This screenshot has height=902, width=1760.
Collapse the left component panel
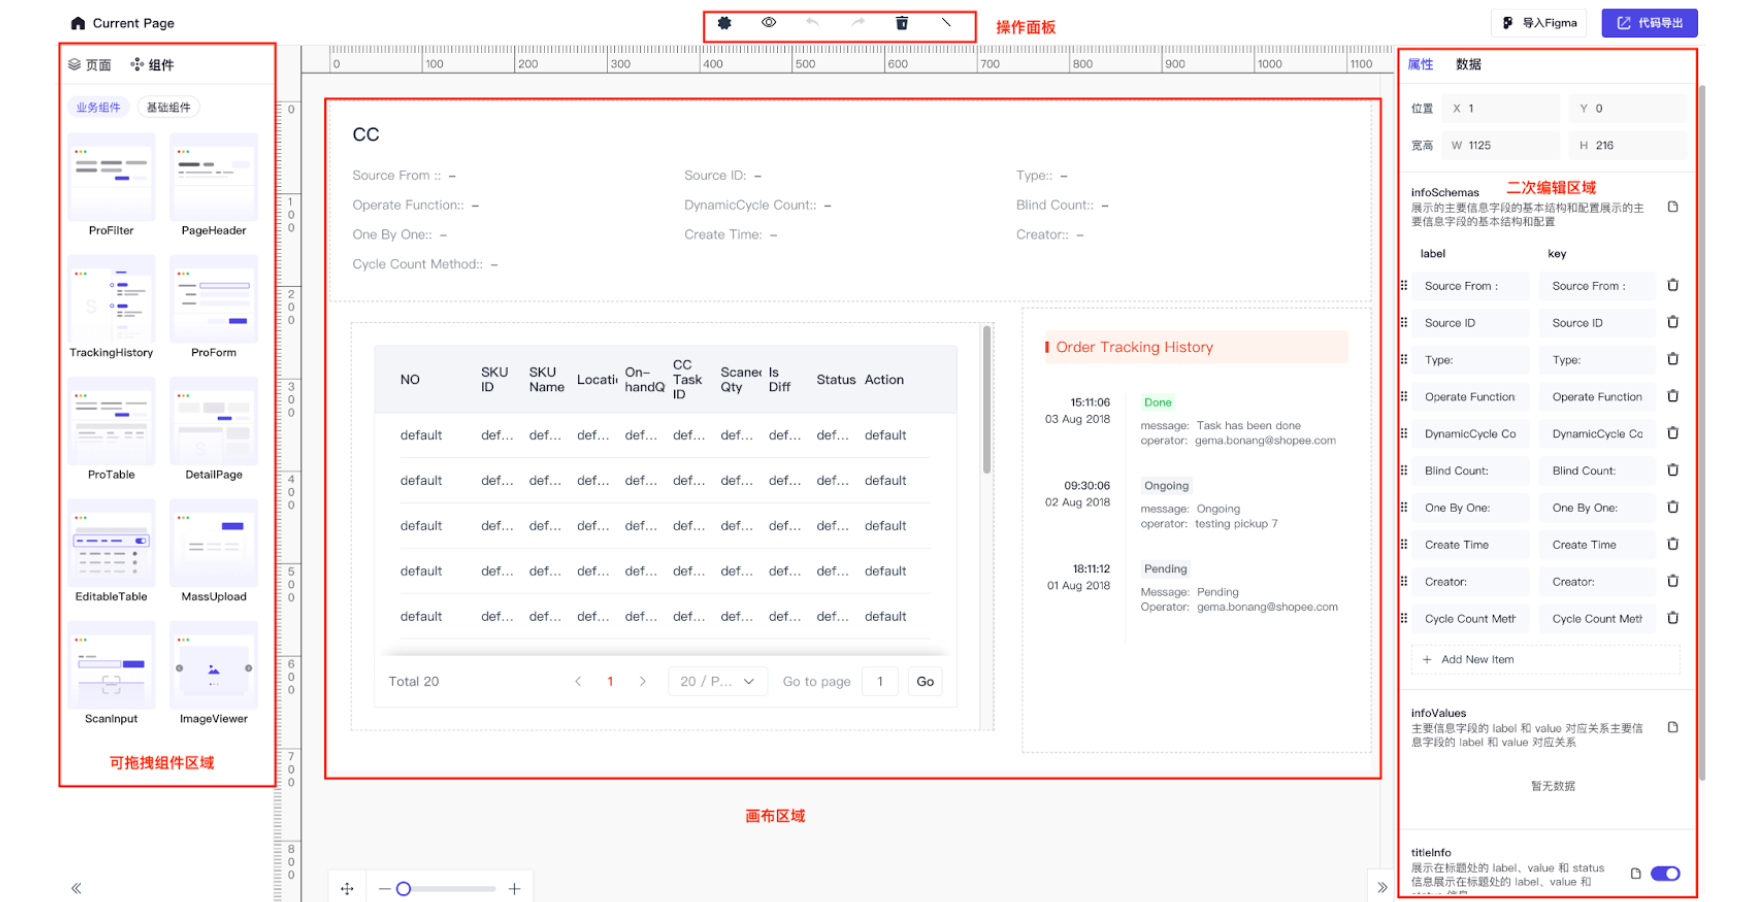tap(76, 888)
